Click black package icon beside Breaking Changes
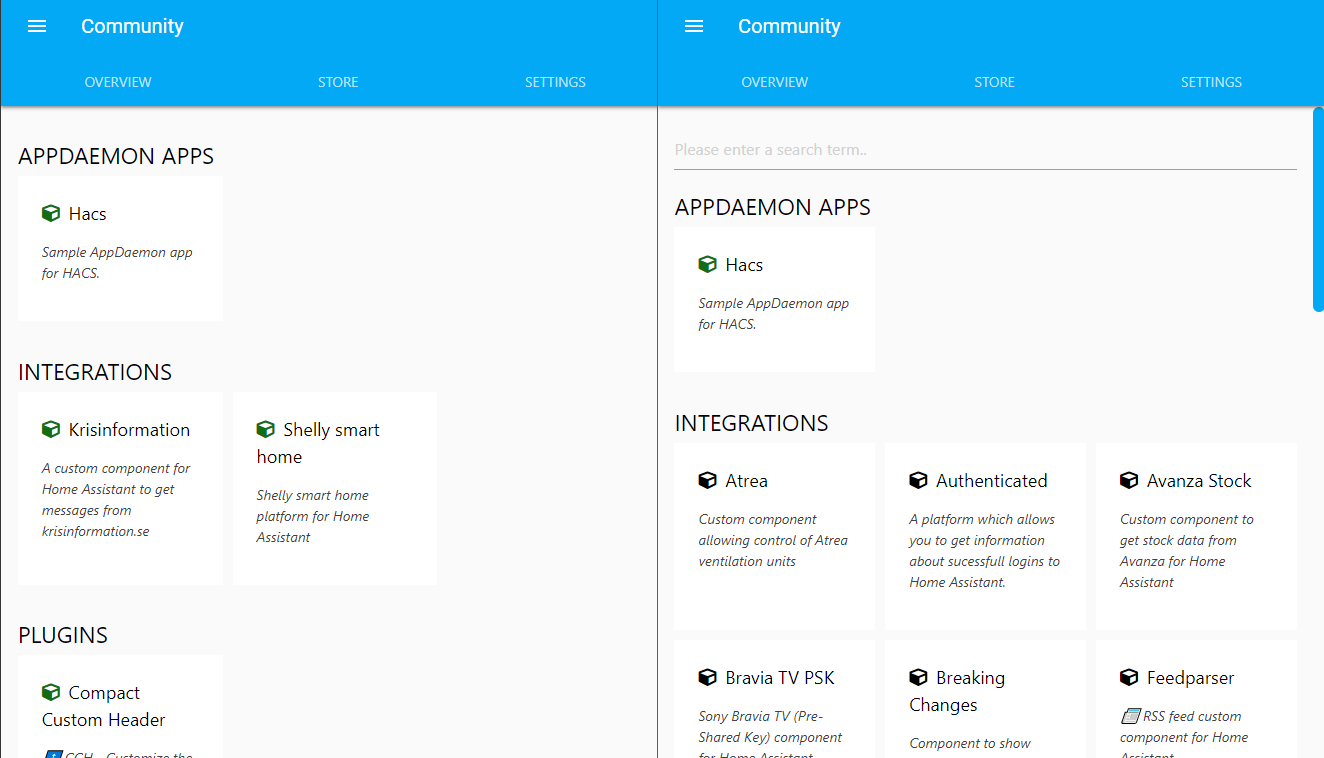 (x=918, y=677)
